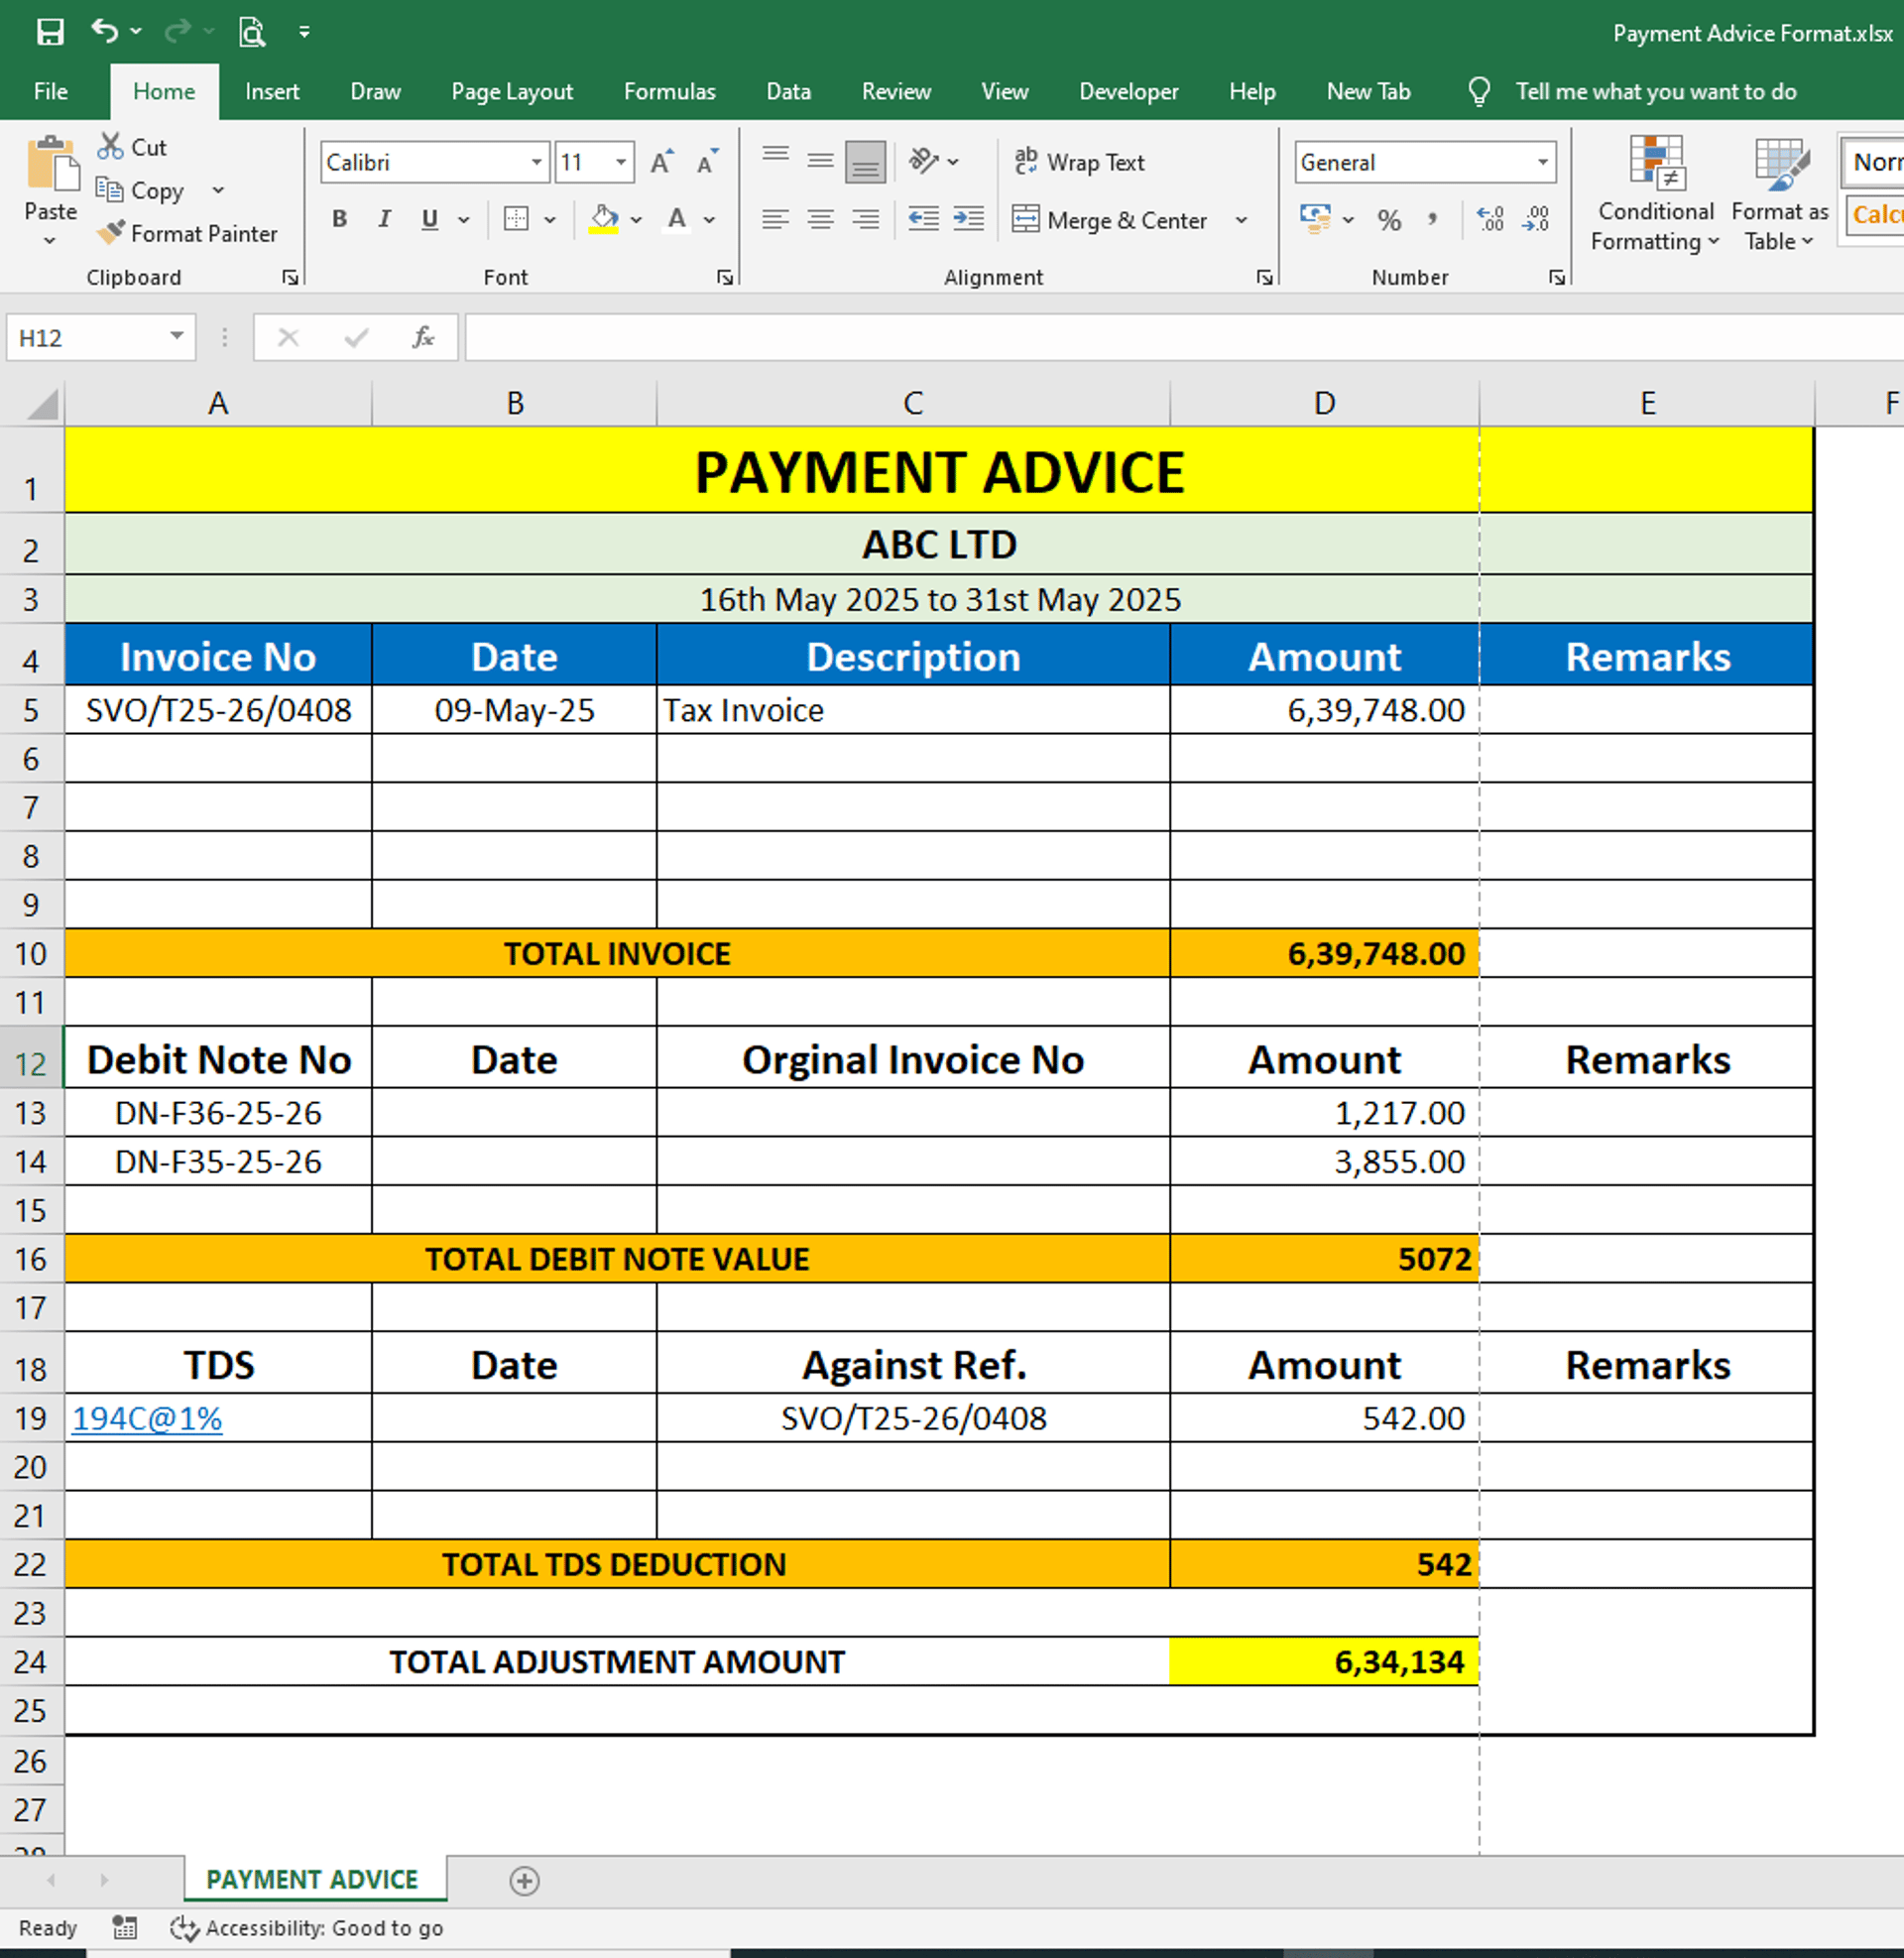This screenshot has height=1958, width=1904.
Task: Click the Percent Style icon
Action: (1389, 220)
